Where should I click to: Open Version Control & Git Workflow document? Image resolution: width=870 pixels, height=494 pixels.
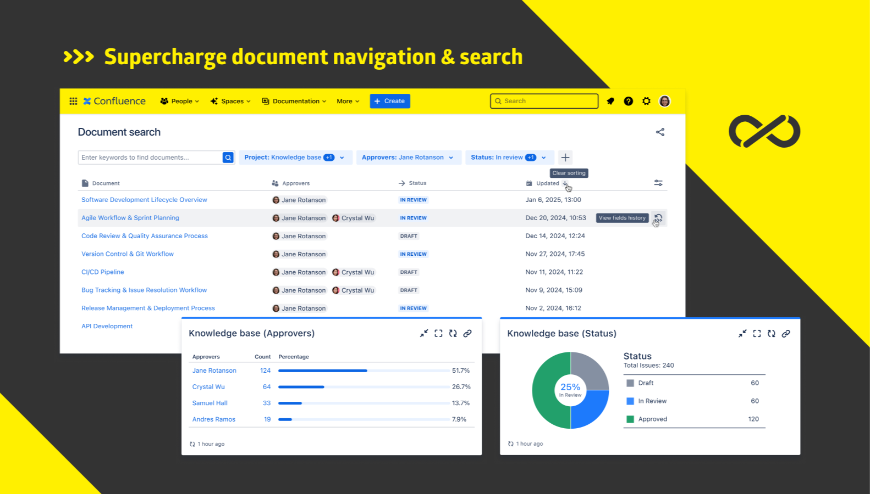tap(128, 254)
